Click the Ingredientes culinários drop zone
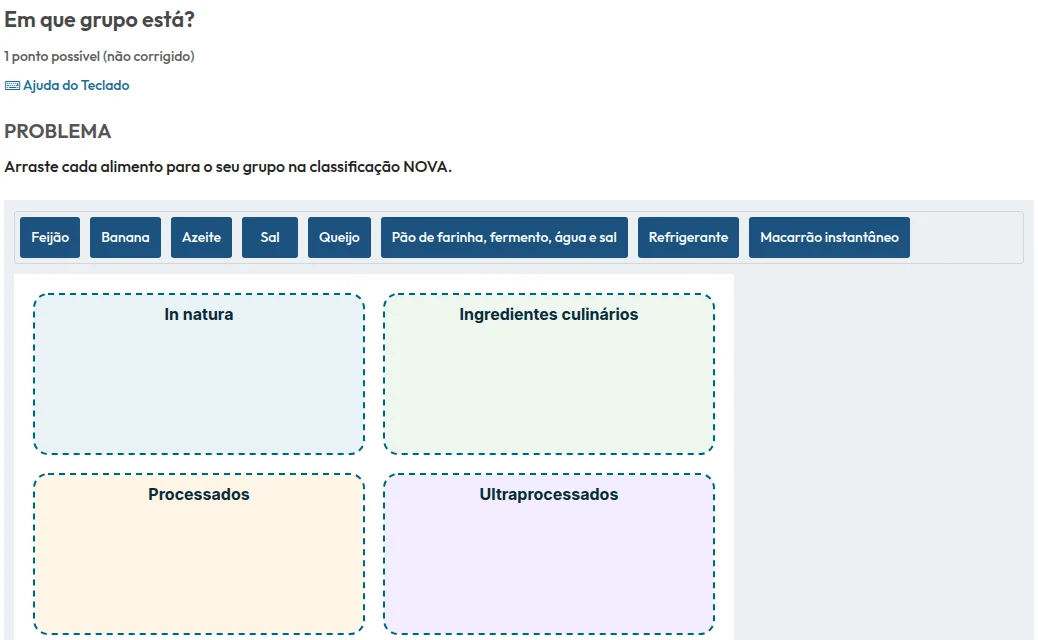The image size is (1038, 640). [549, 374]
